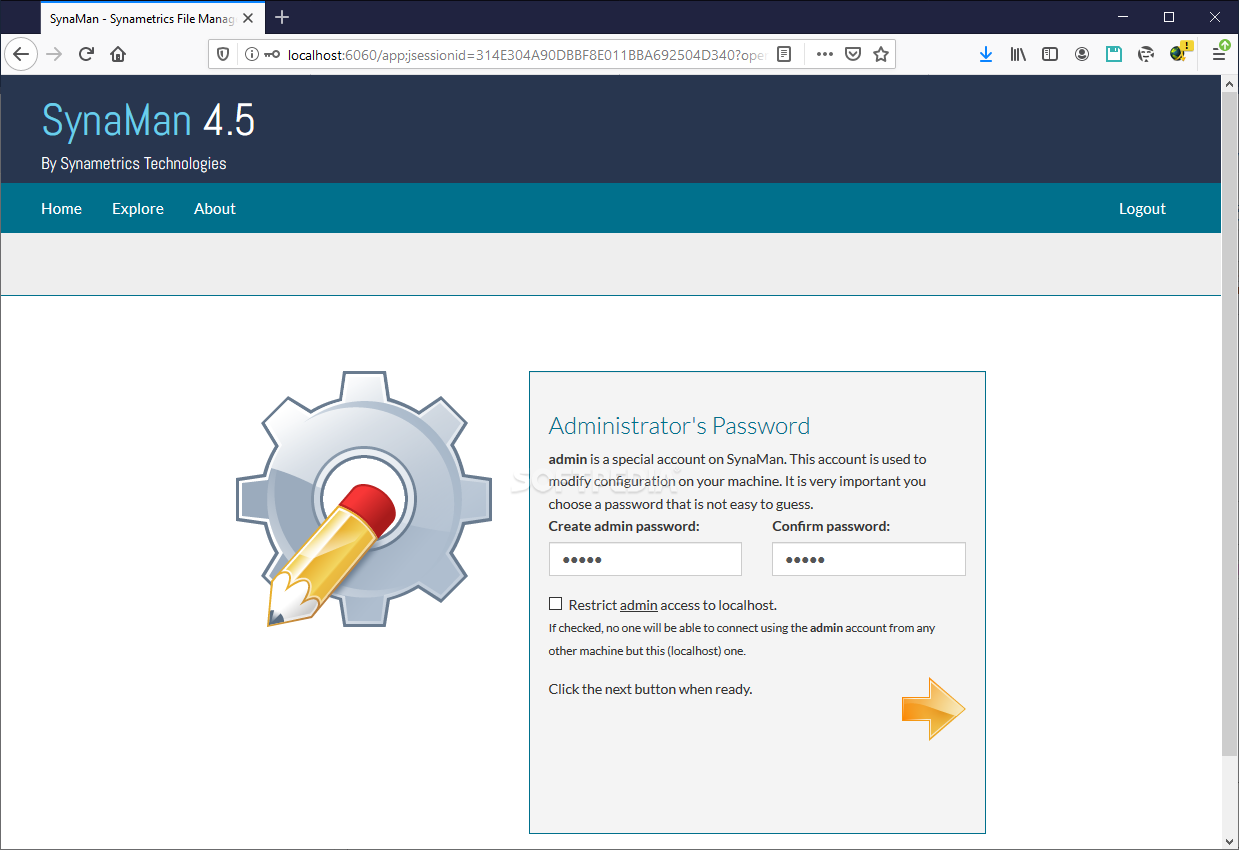Click the face mask extension icon

(x=1146, y=54)
